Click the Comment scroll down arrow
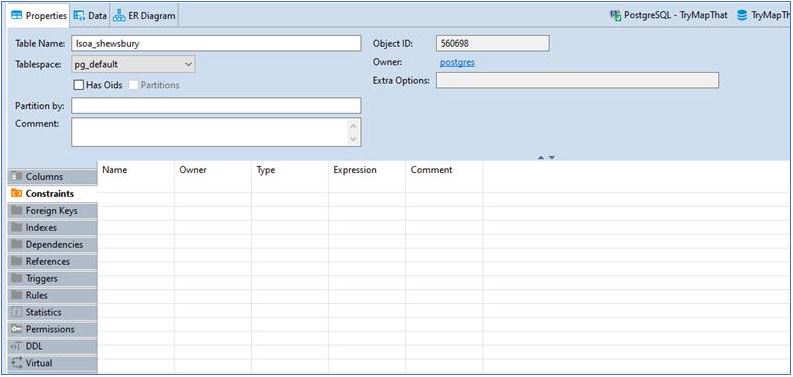793x377 pixels. click(x=354, y=139)
